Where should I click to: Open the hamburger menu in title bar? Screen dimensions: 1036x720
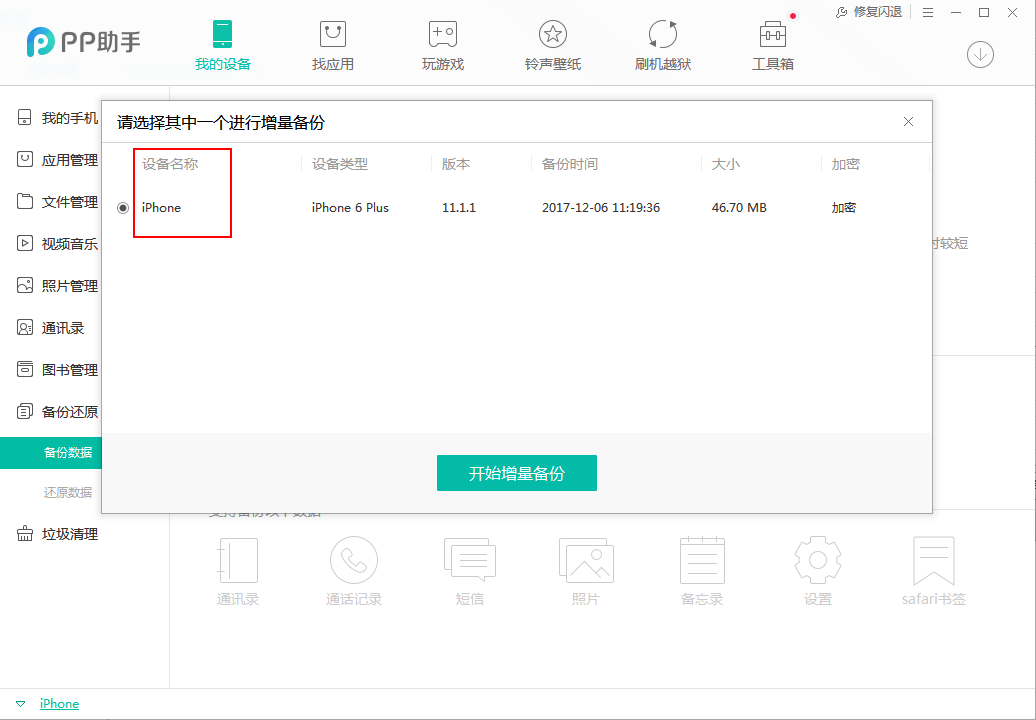coord(928,12)
